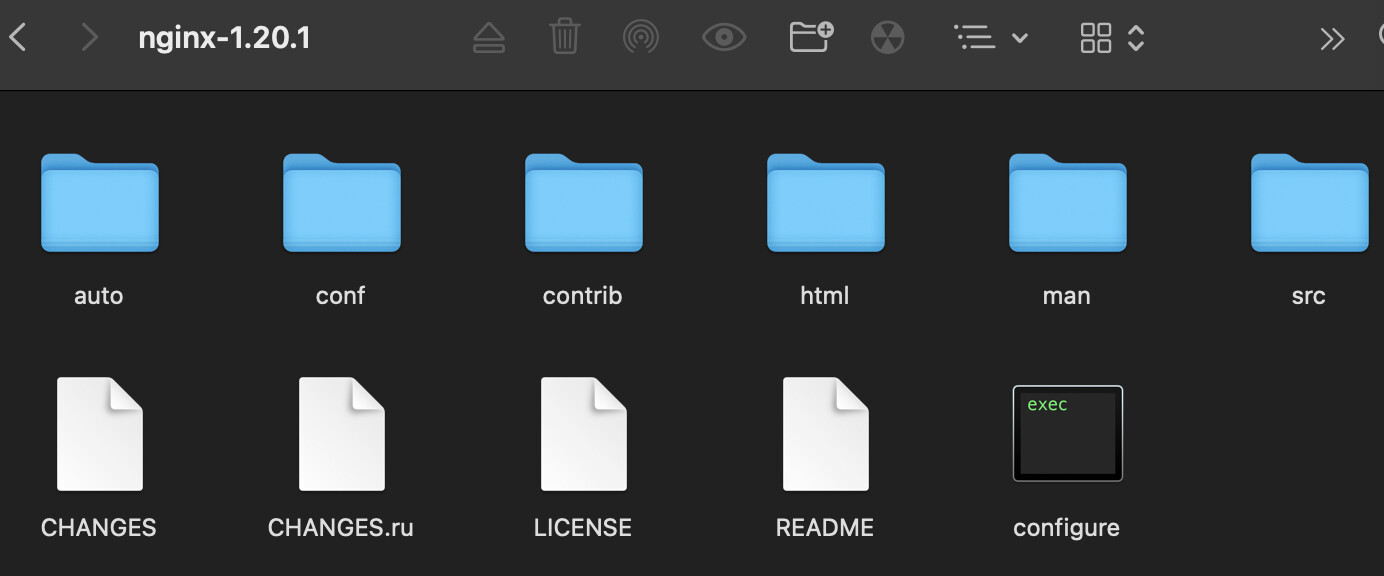
Task: Select the CHANGES.ru file icon
Action: (x=342, y=434)
